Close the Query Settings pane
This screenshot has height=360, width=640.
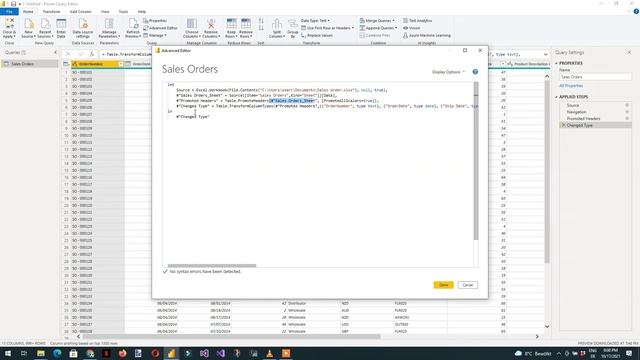coord(629,52)
